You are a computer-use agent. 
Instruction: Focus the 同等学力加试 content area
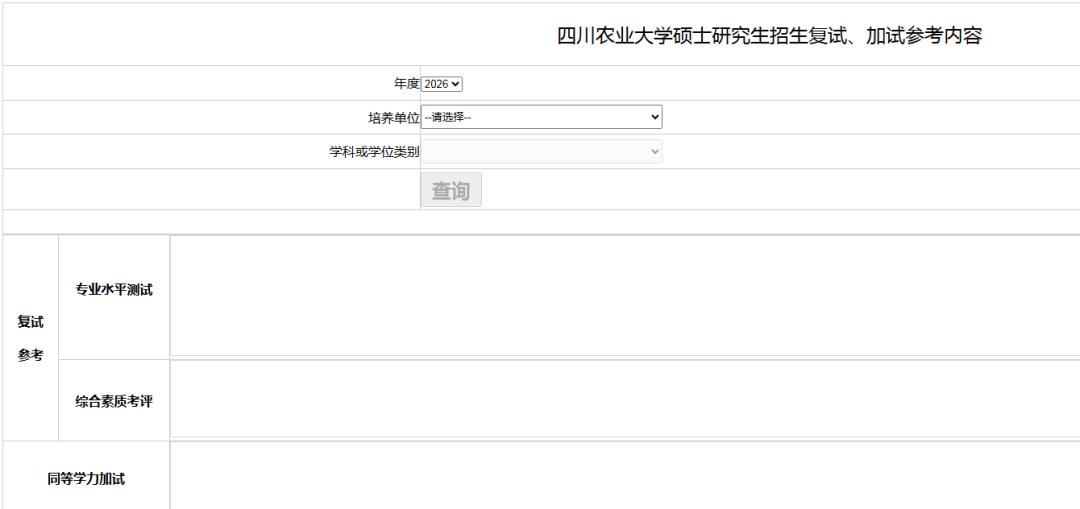(624, 476)
